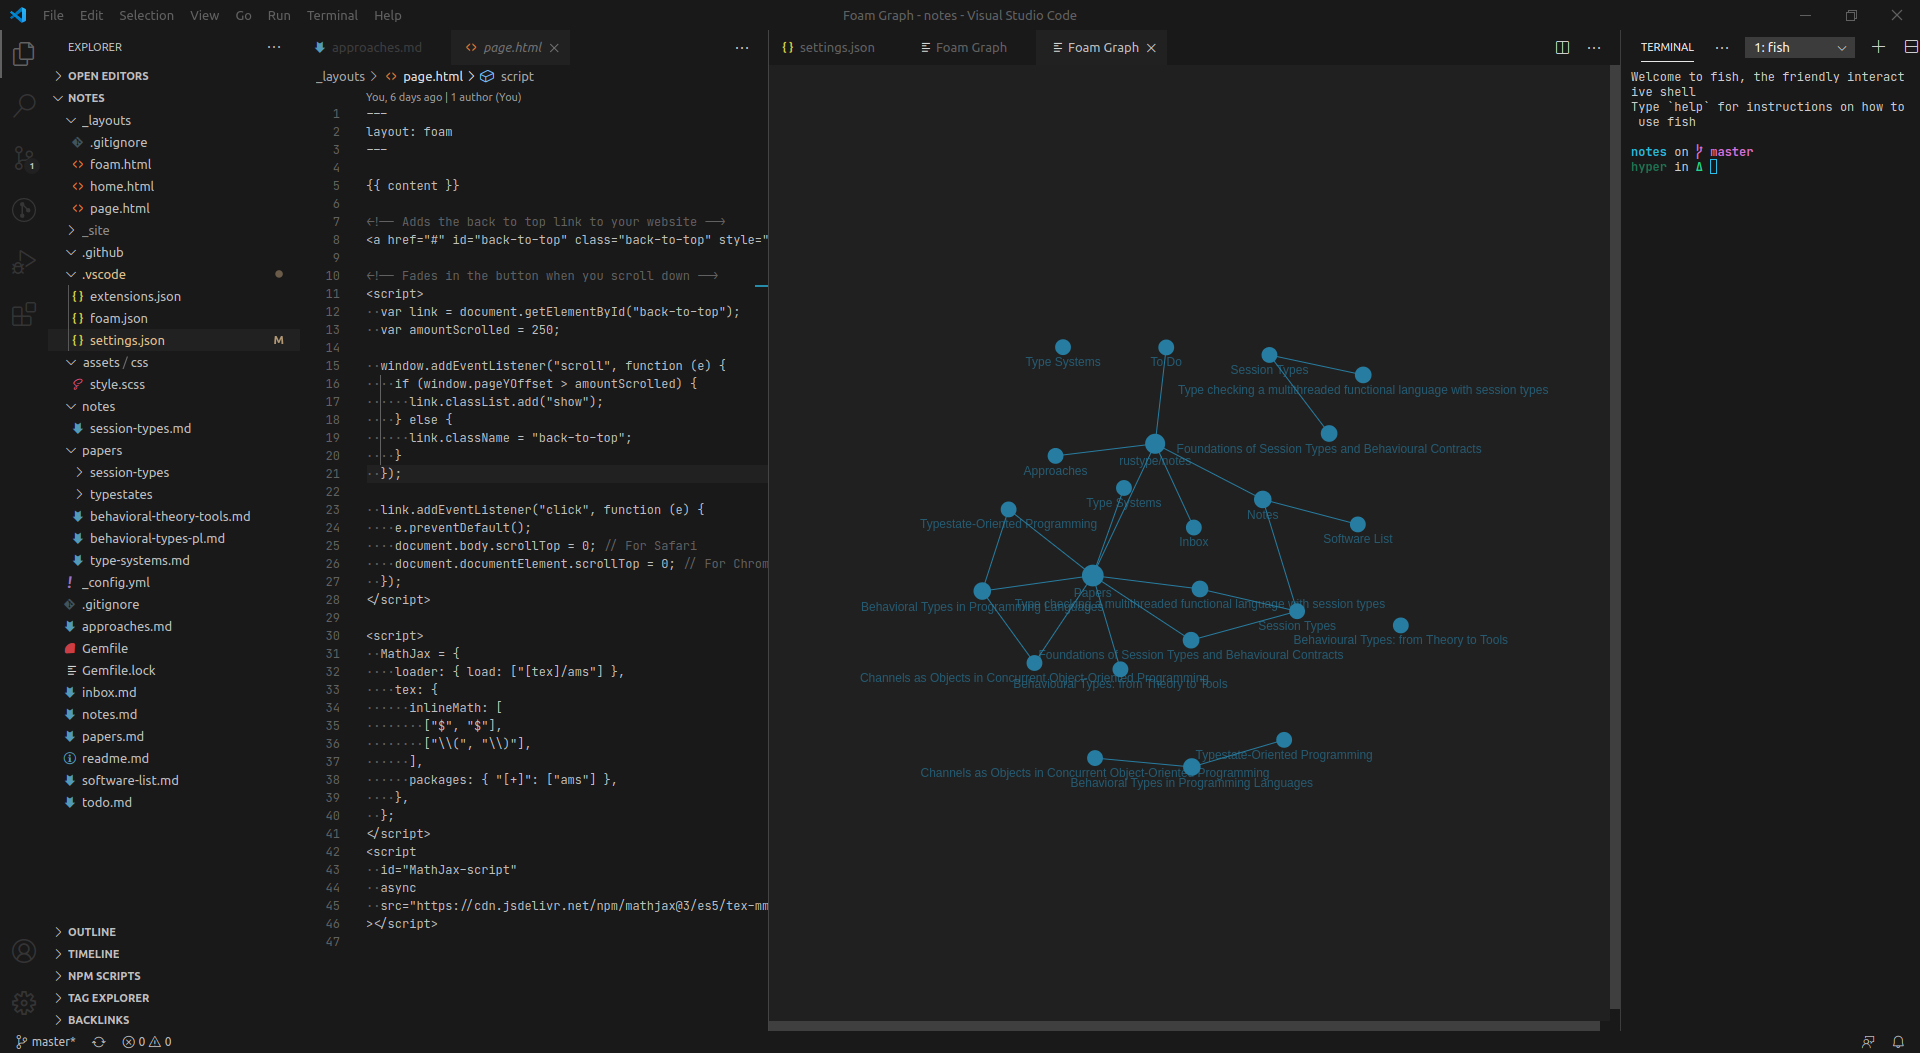
Task: Select the Run and Debug icon
Action: 24,262
